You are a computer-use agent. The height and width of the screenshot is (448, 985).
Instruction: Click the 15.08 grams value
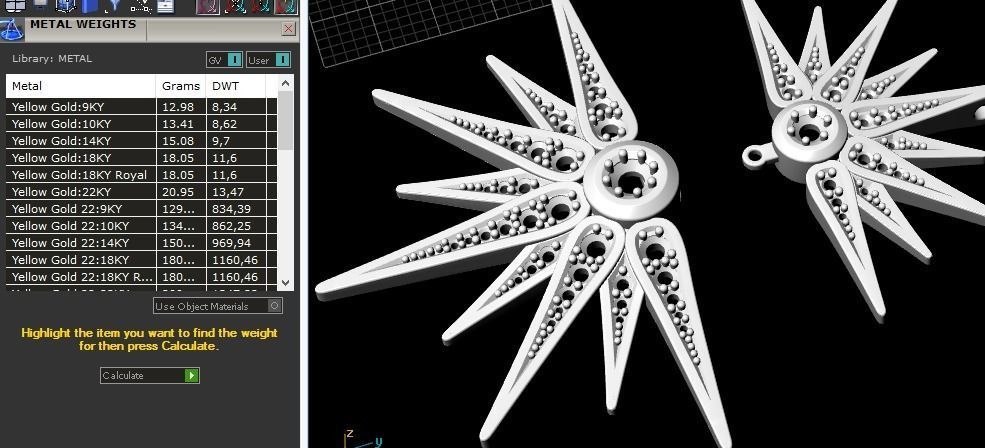pyautogui.click(x=178, y=141)
